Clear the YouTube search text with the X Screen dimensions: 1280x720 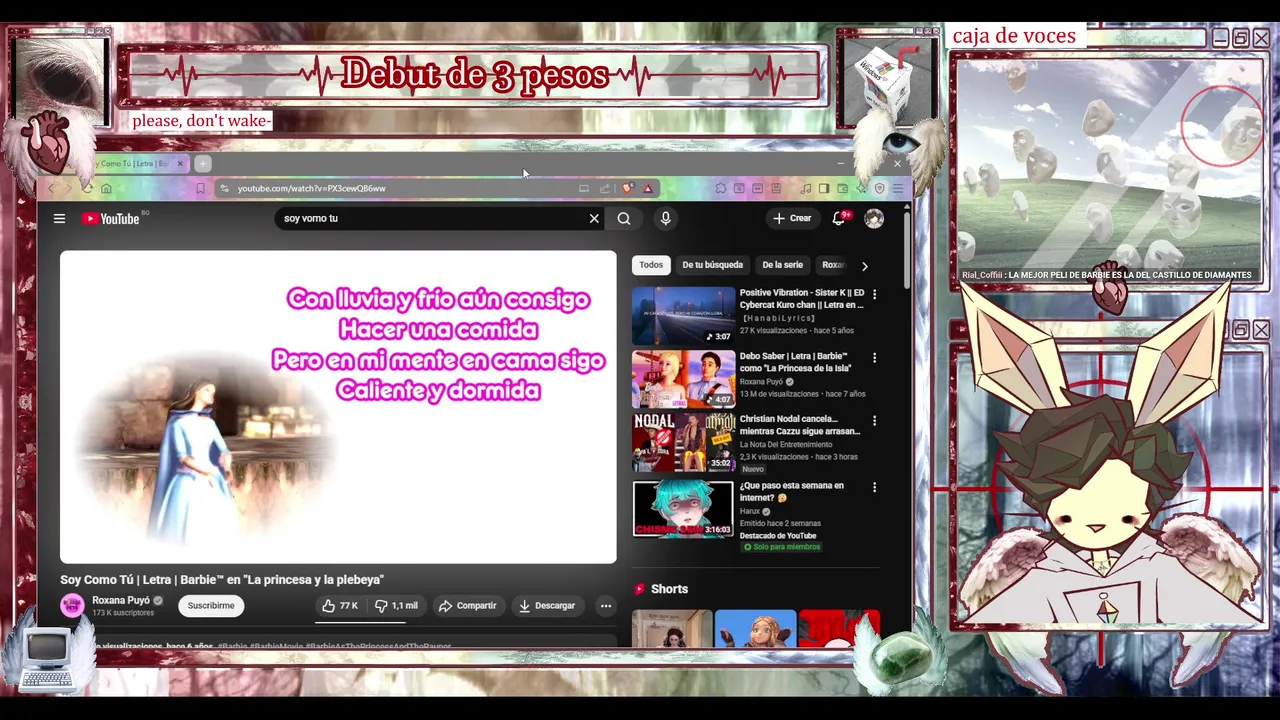pos(594,218)
